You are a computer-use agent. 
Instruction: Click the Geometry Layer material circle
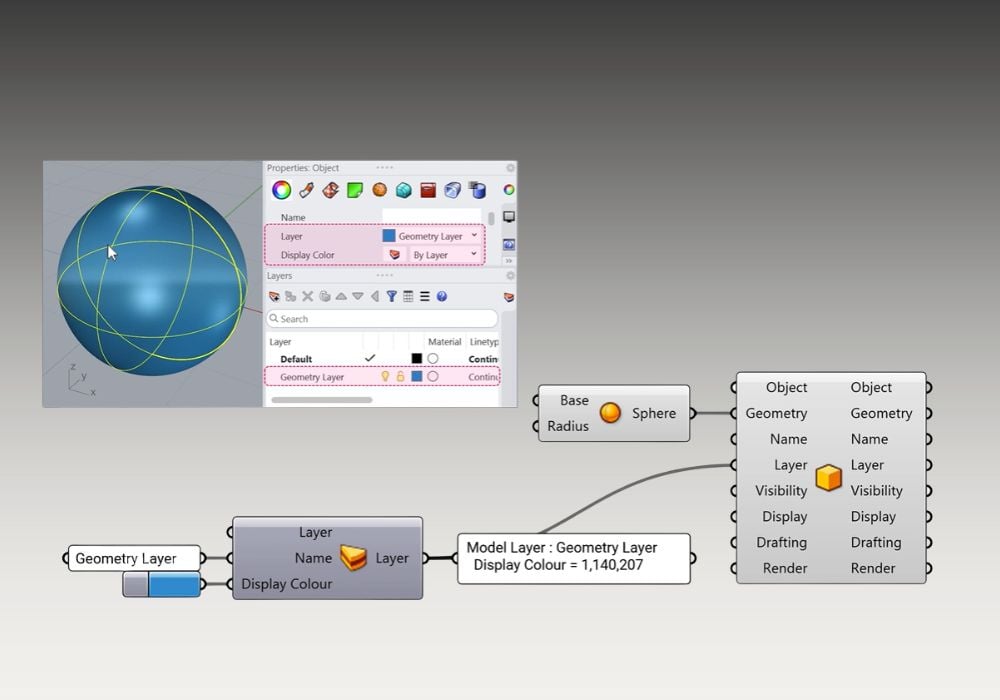coord(433,377)
